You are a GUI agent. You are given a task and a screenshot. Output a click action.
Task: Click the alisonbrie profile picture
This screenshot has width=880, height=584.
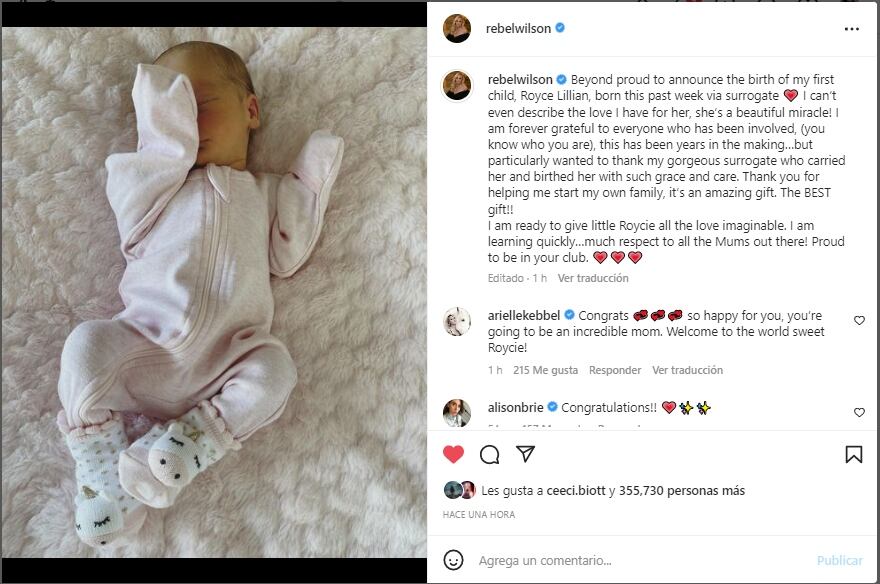point(457,413)
